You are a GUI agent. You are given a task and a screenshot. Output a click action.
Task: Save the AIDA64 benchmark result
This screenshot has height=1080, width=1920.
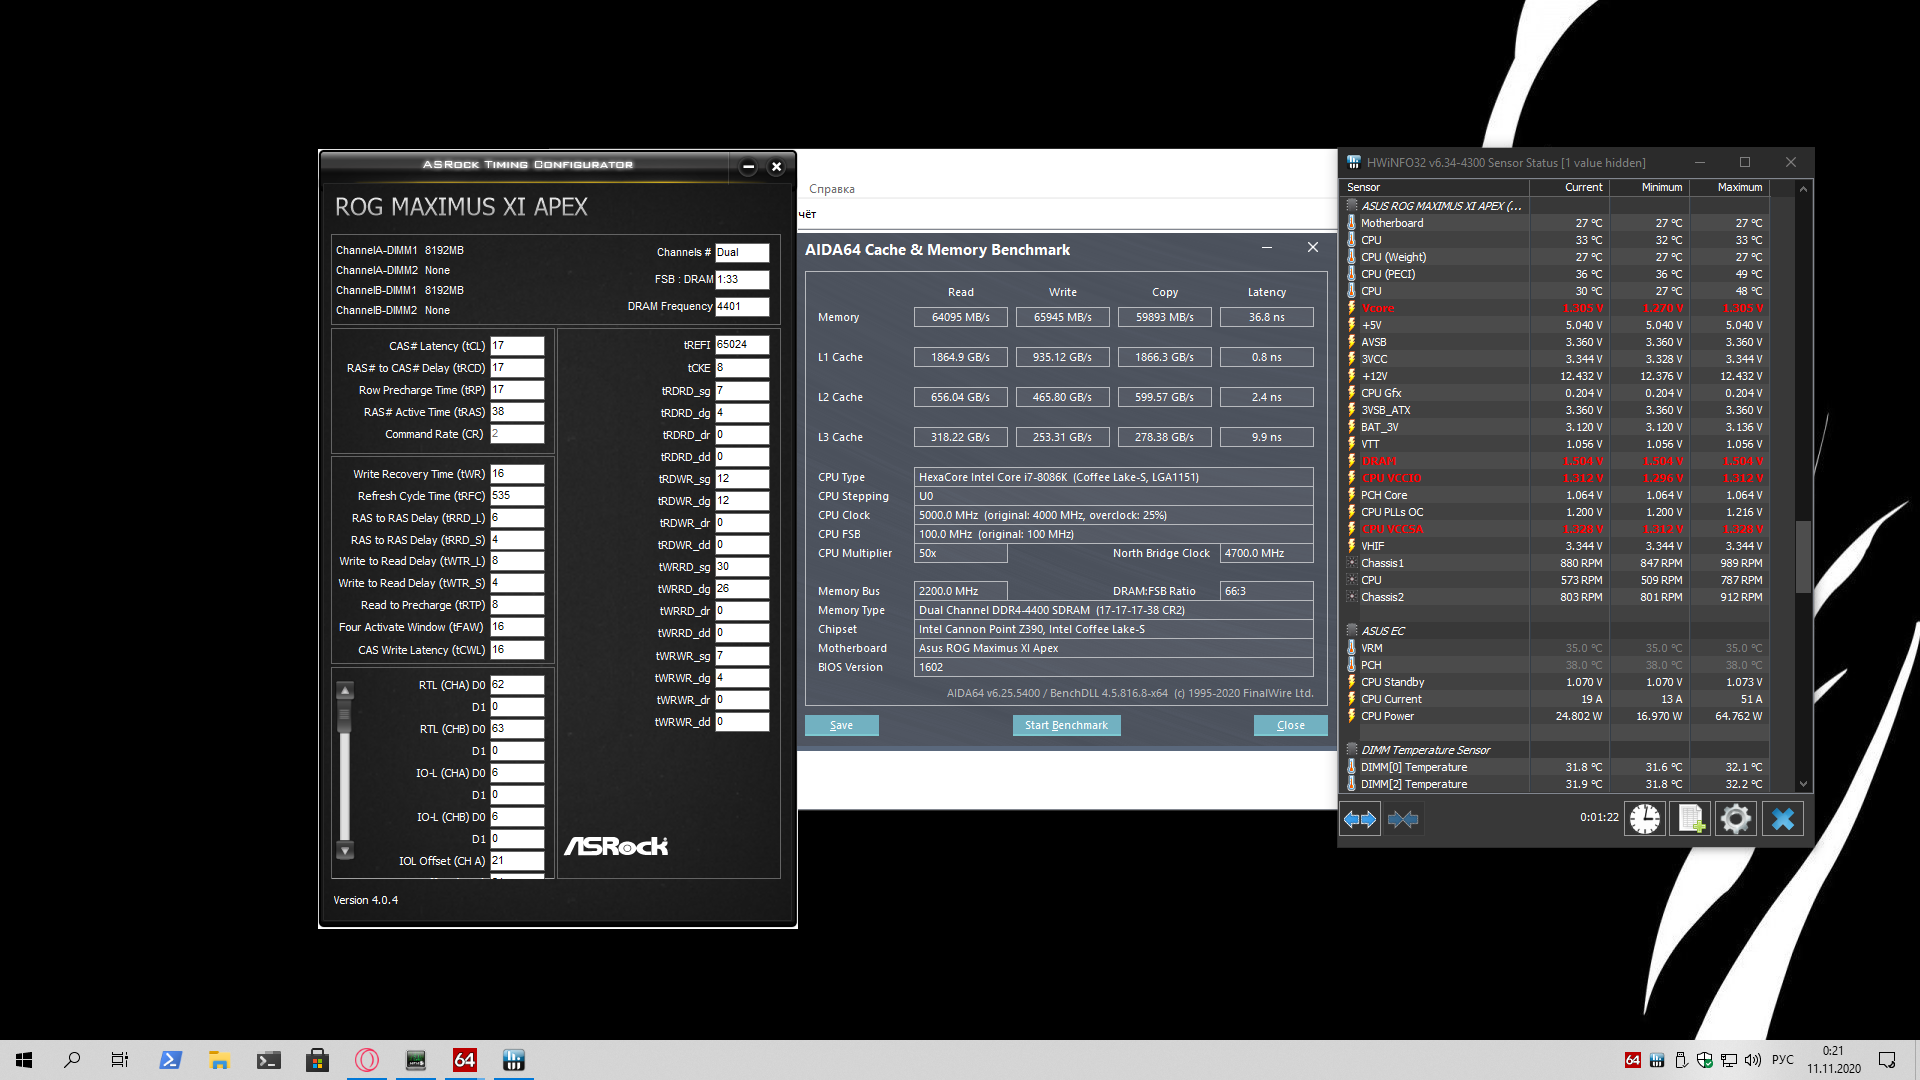[841, 725]
